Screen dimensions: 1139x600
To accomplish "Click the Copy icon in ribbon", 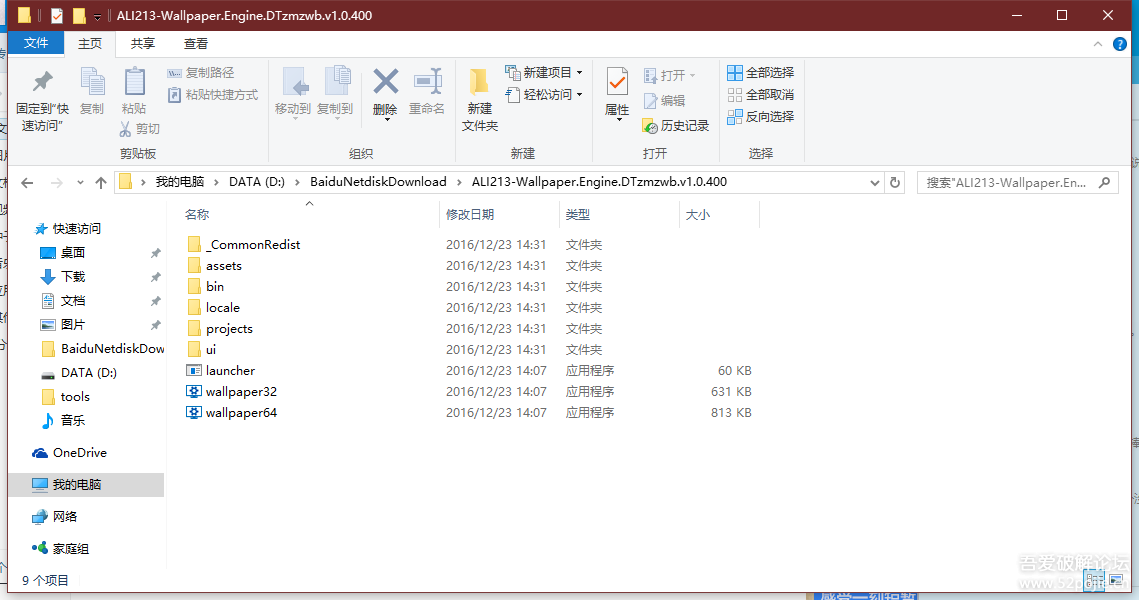I will 92,81.
